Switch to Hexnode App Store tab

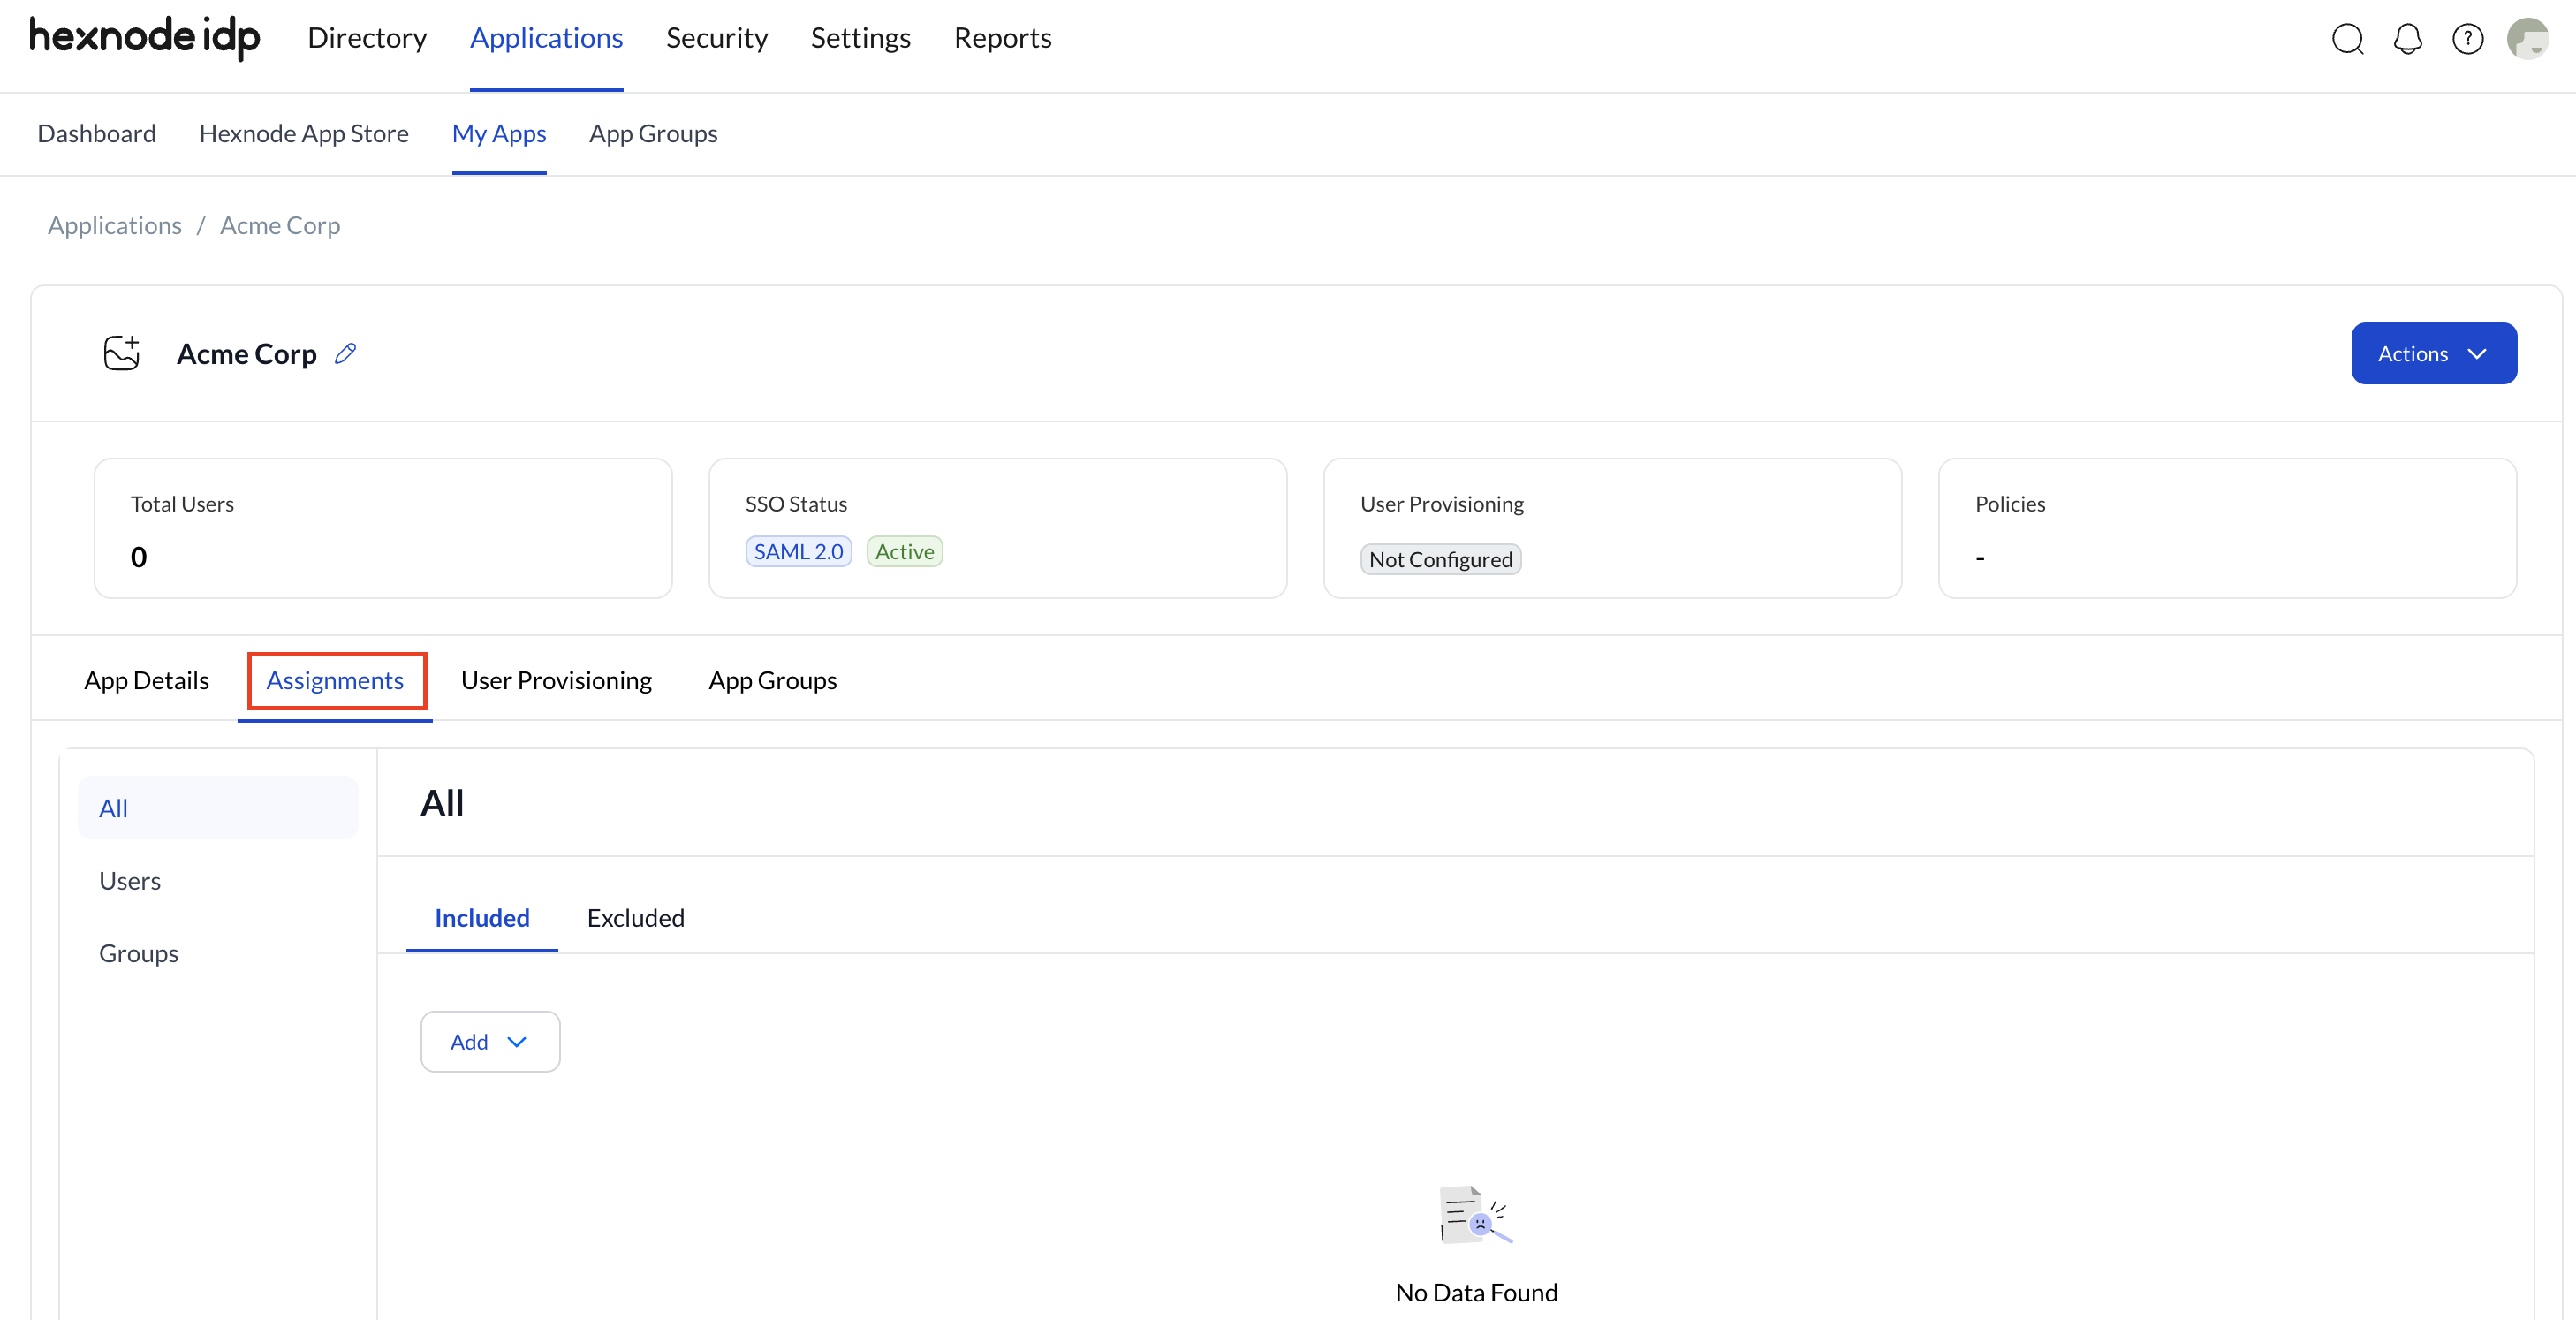pos(304,133)
